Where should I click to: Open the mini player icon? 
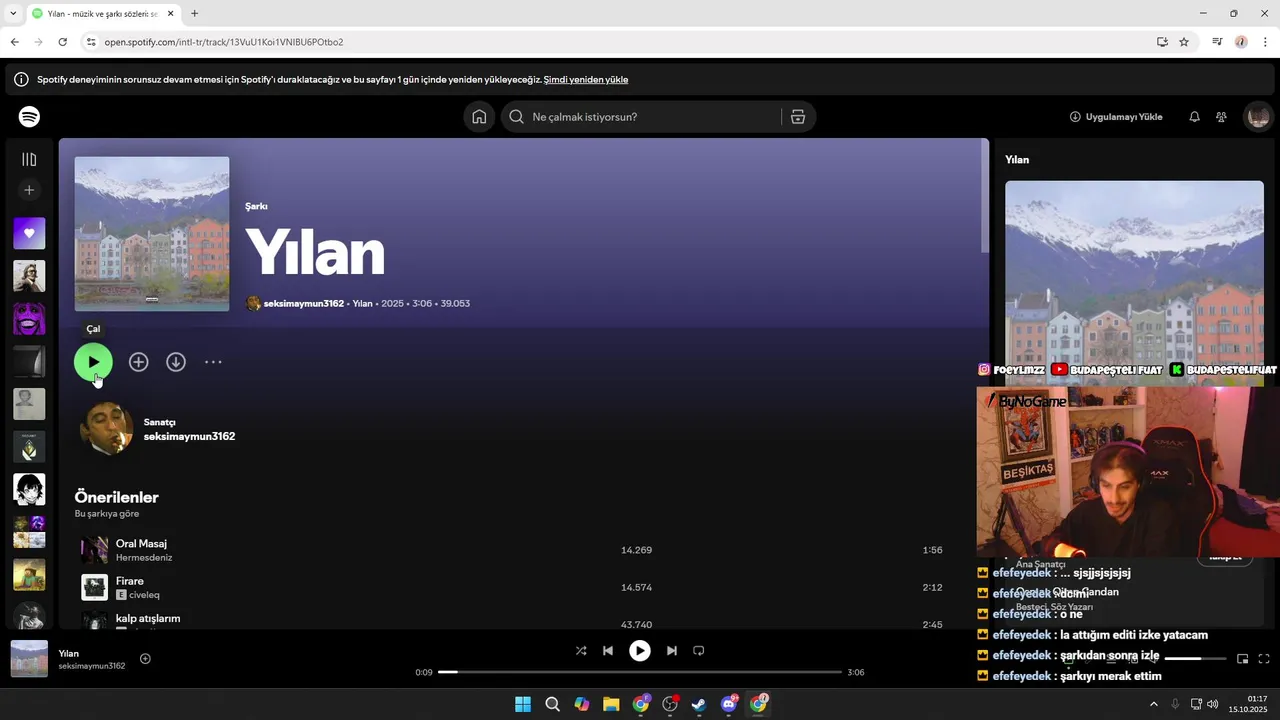[x=1243, y=659]
